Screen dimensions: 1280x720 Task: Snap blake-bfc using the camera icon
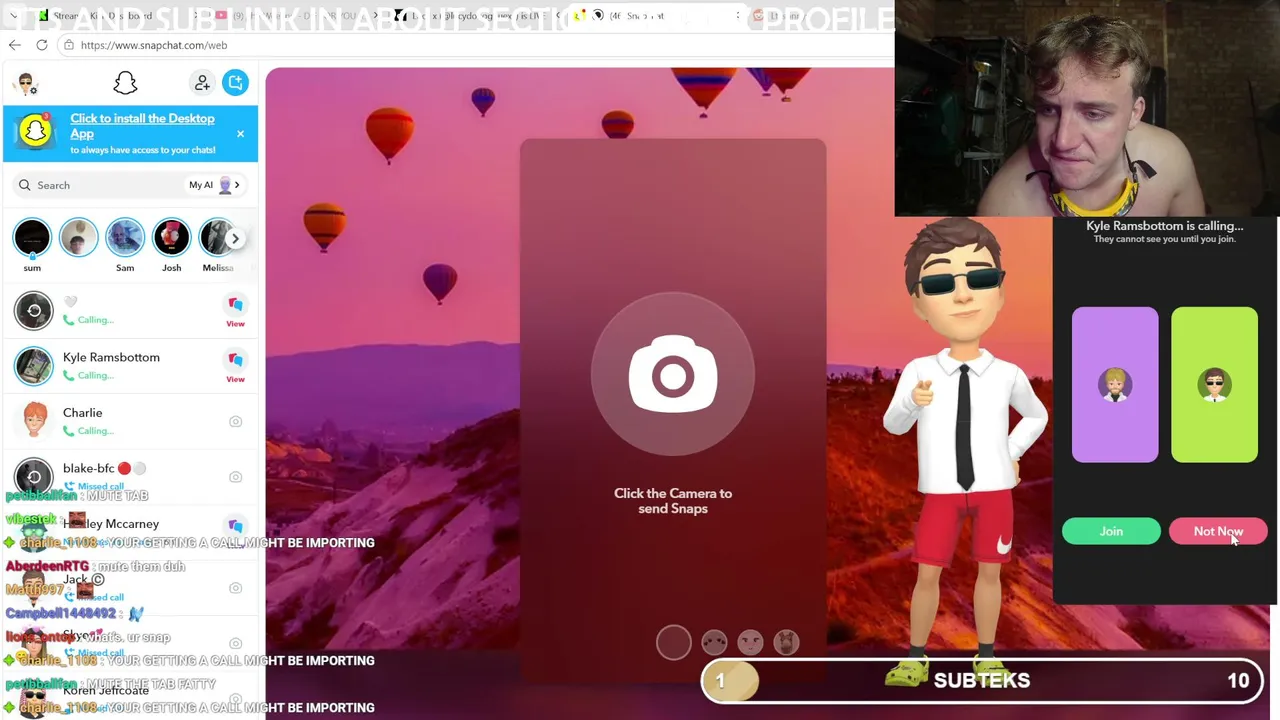click(x=235, y=477)
